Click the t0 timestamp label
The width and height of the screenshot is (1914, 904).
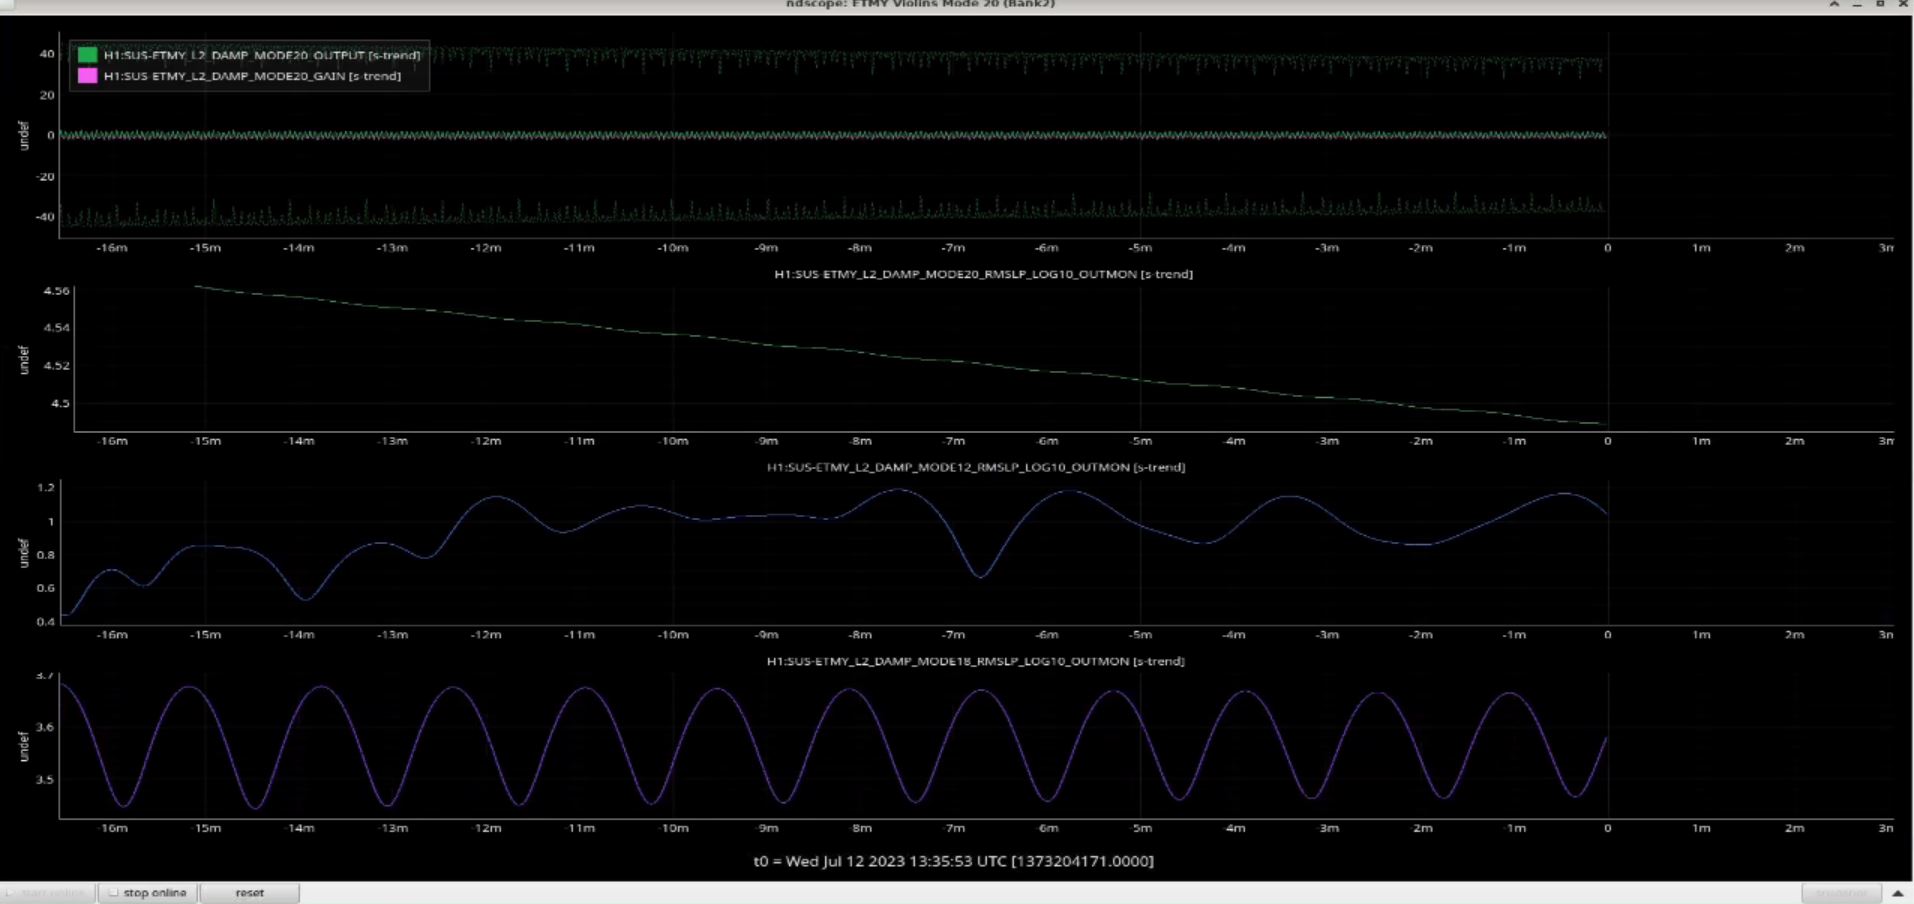pos(953,861)
